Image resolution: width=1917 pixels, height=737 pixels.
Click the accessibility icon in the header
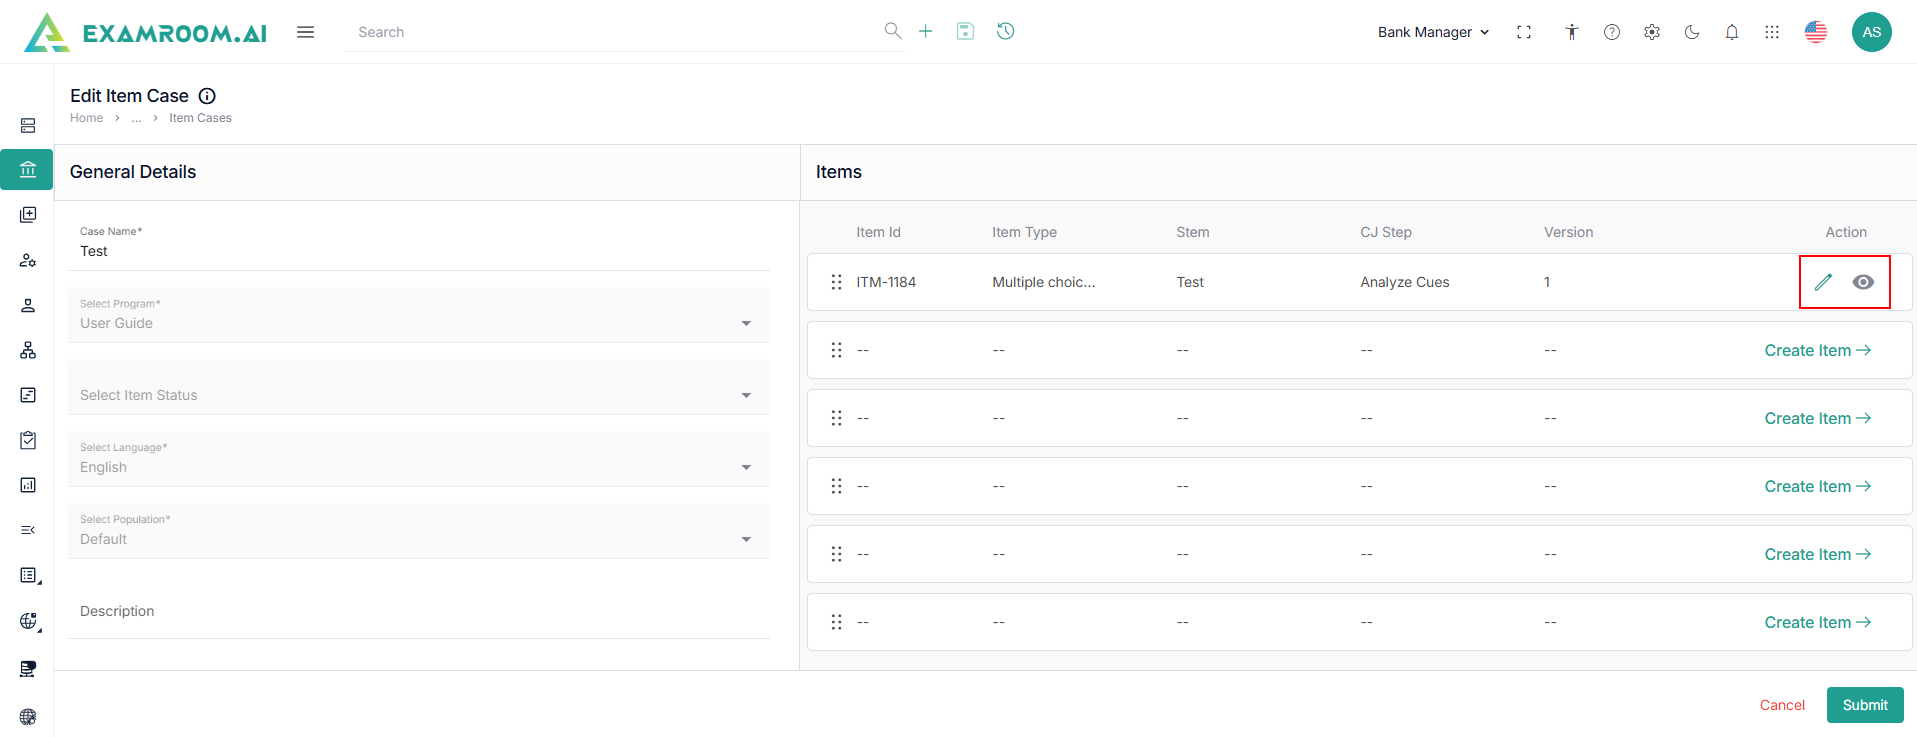1572,32
